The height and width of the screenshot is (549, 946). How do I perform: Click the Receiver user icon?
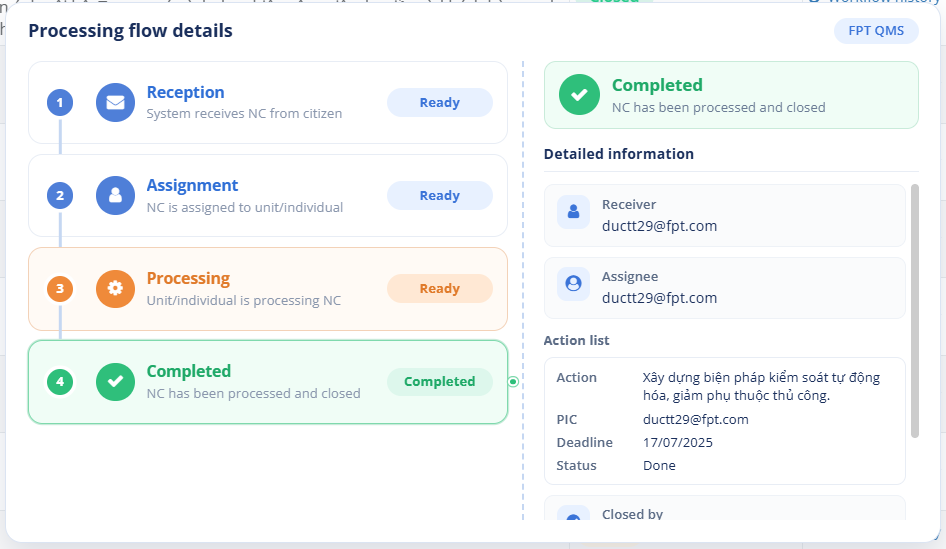click(573, 212)
